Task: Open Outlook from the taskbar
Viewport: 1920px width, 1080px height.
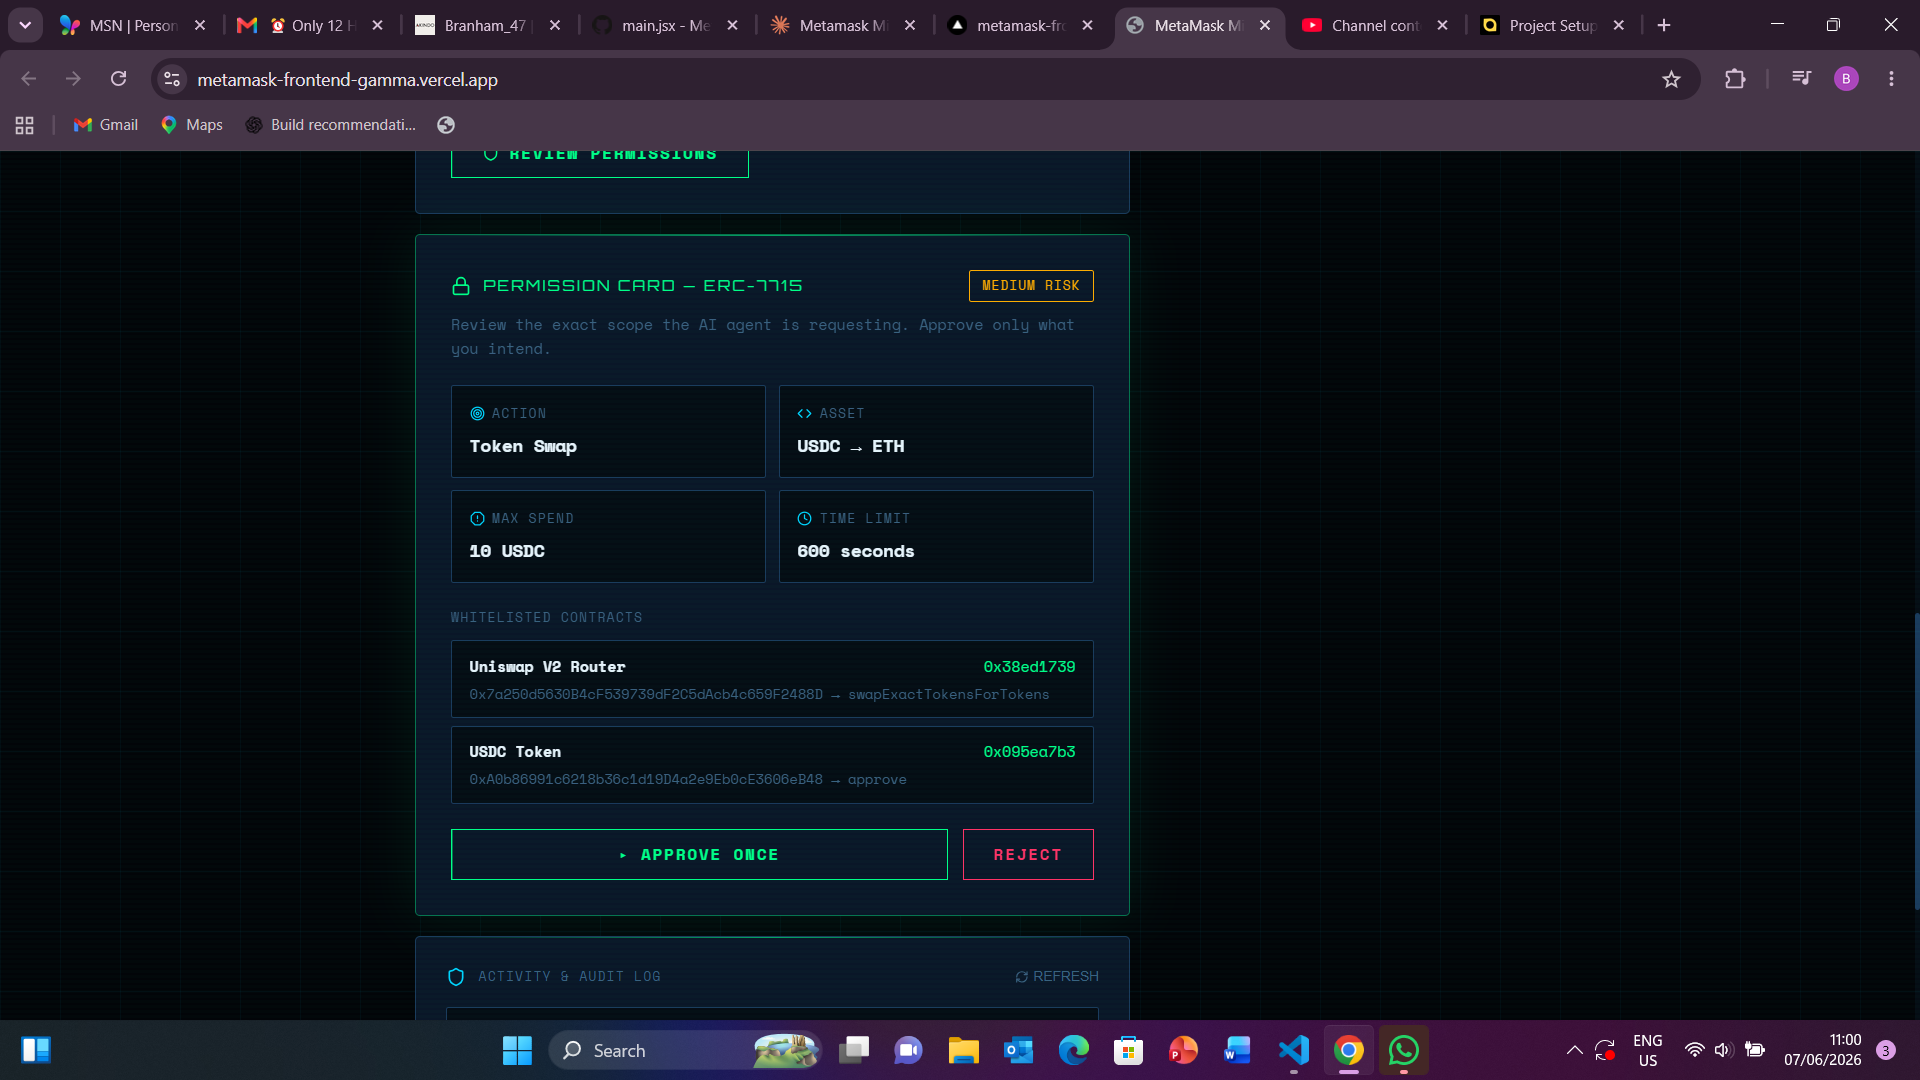Action: [1019, 1050]
